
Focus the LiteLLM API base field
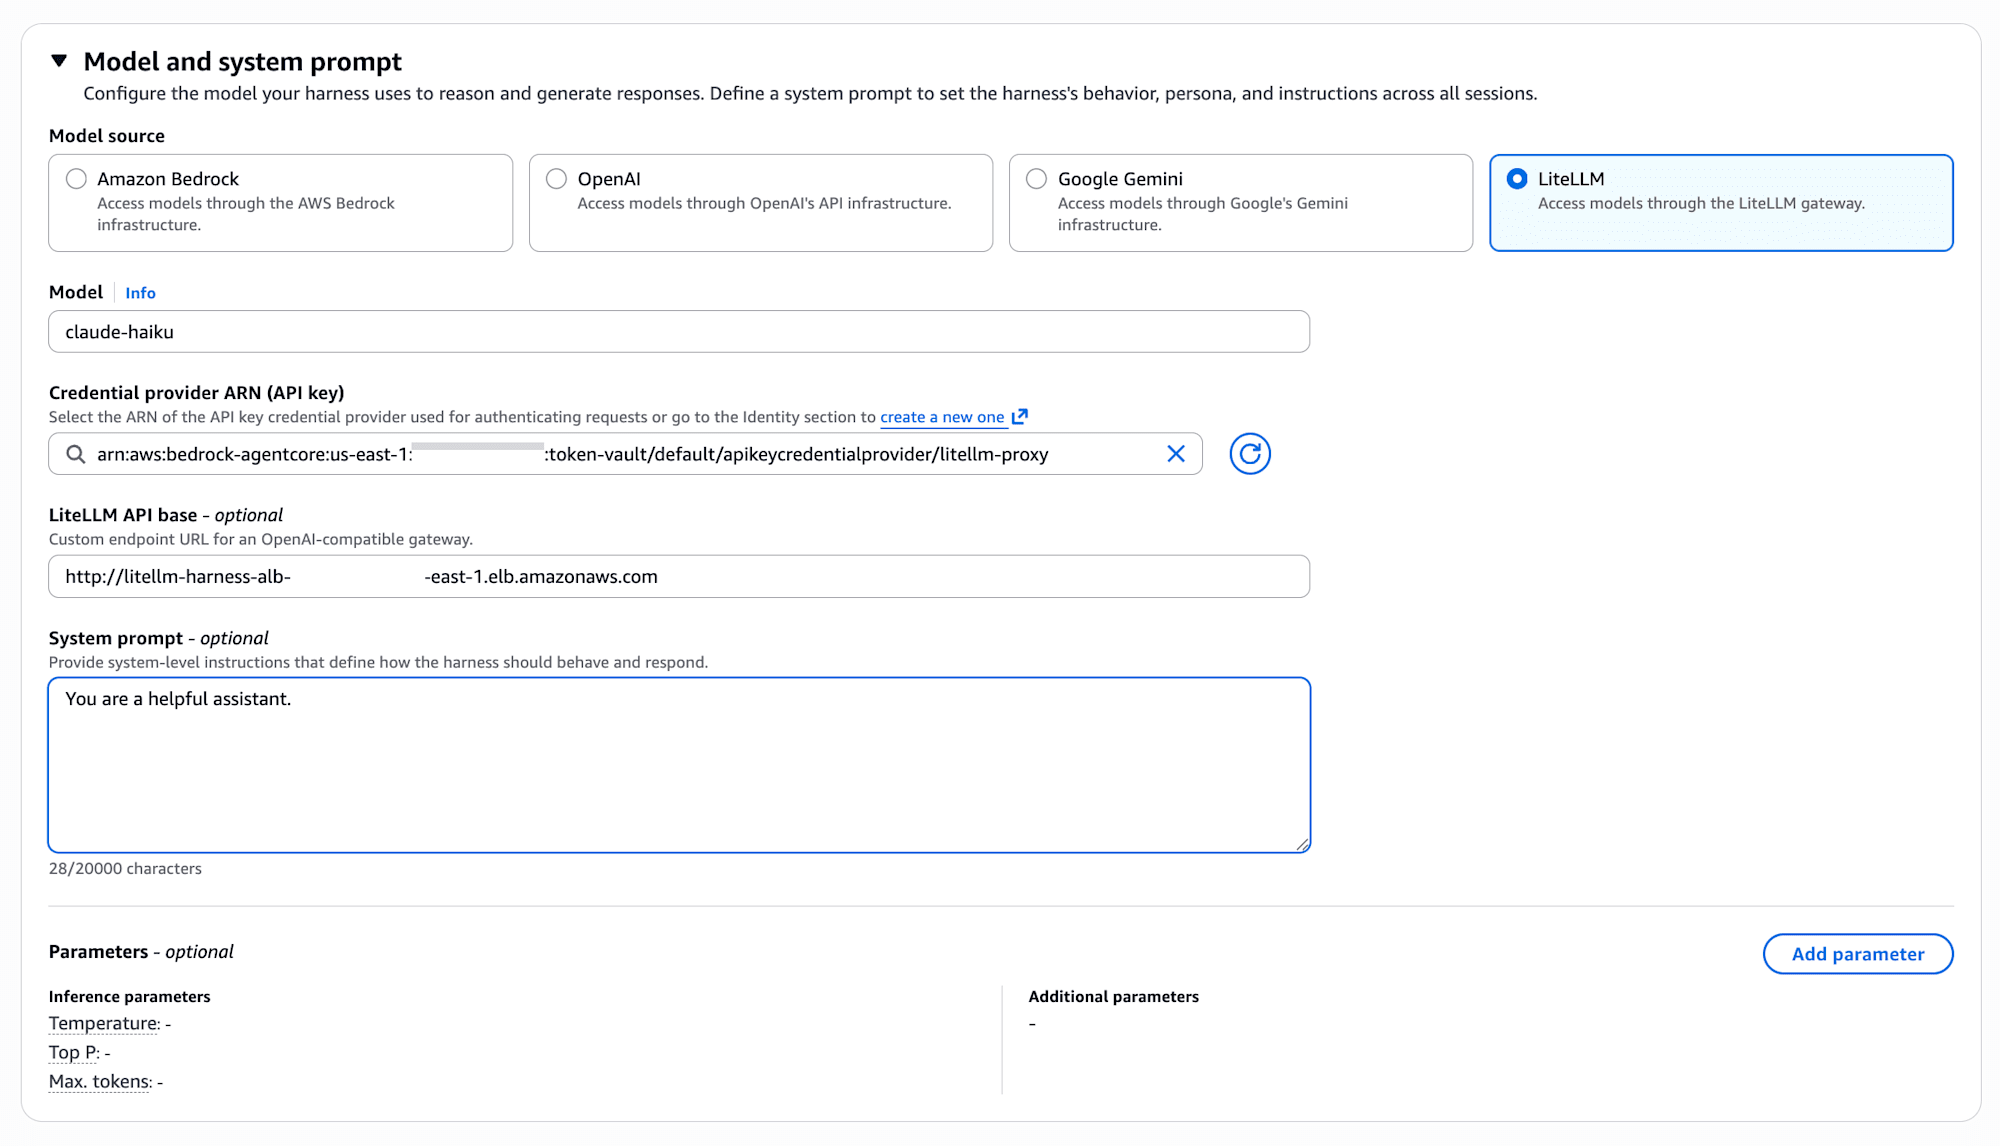tap(679, 577)
